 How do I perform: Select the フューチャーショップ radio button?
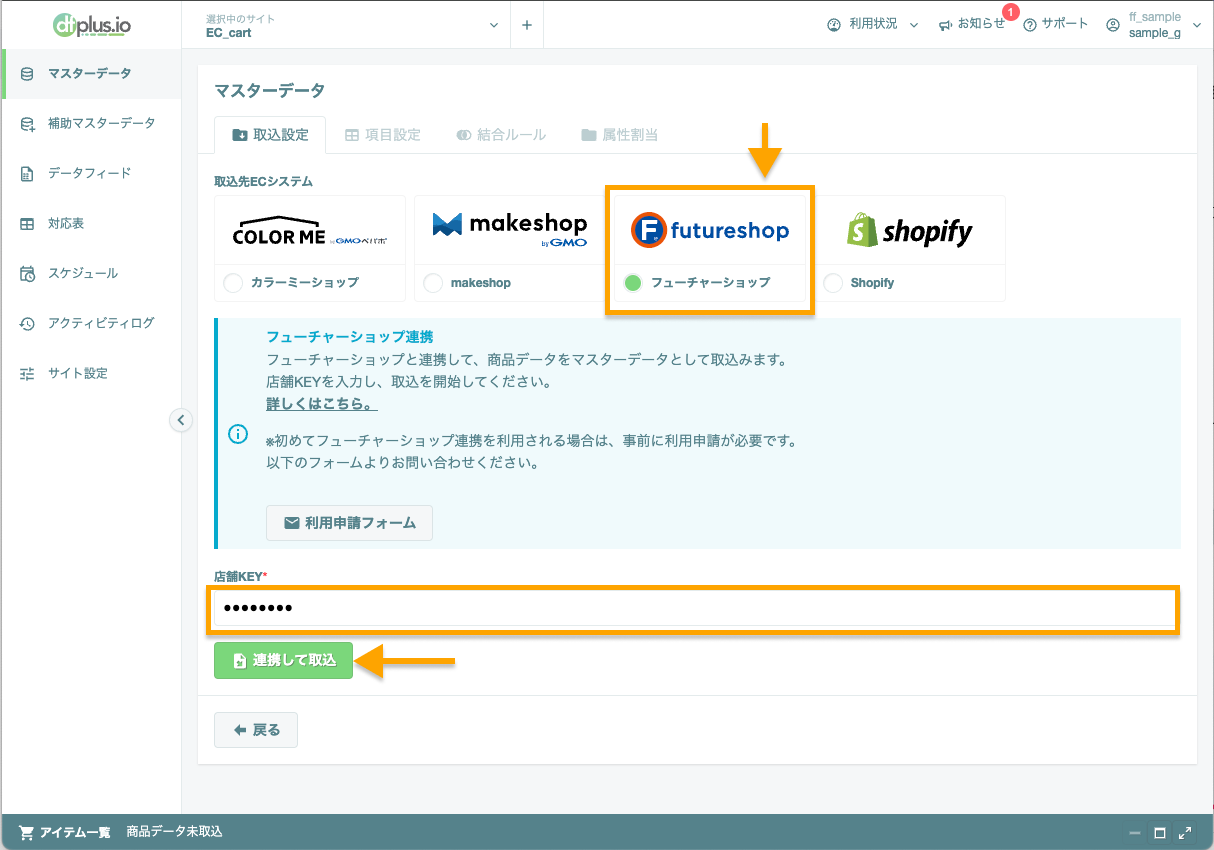(x=632, y=283)
